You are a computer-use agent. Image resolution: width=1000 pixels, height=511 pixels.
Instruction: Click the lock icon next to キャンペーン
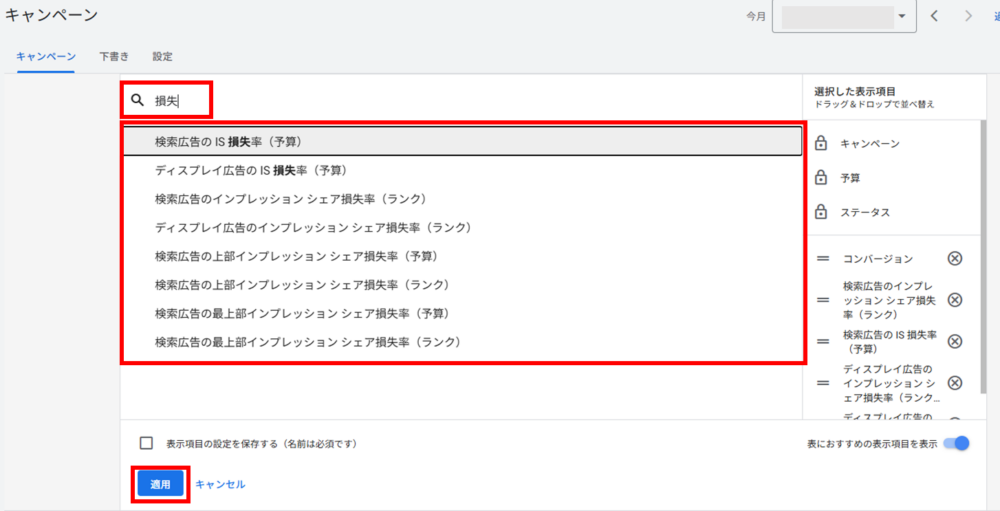point(821,144)
